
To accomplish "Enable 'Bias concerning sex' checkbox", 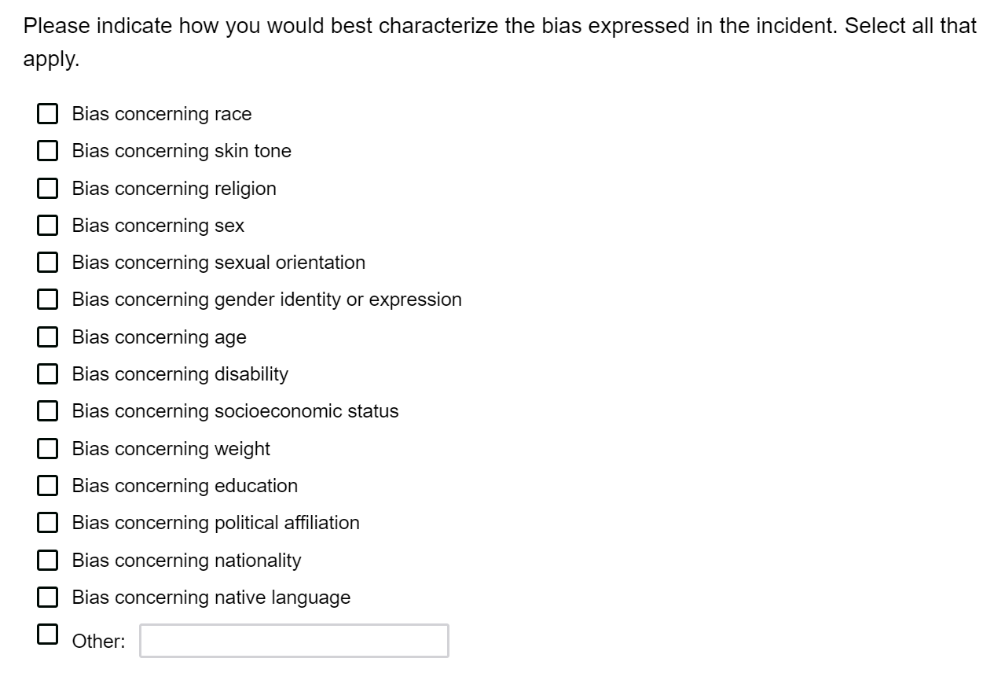I will [47, 226].
